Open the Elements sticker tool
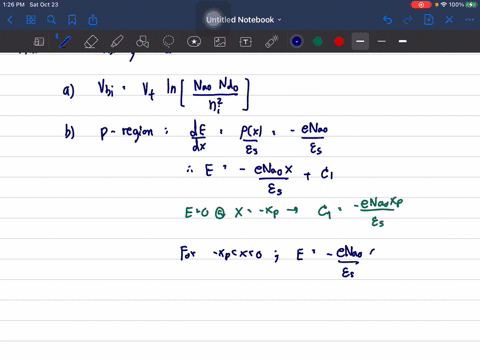Image resolution: width=480 pixels, height=360 pixels. point(194,42)
